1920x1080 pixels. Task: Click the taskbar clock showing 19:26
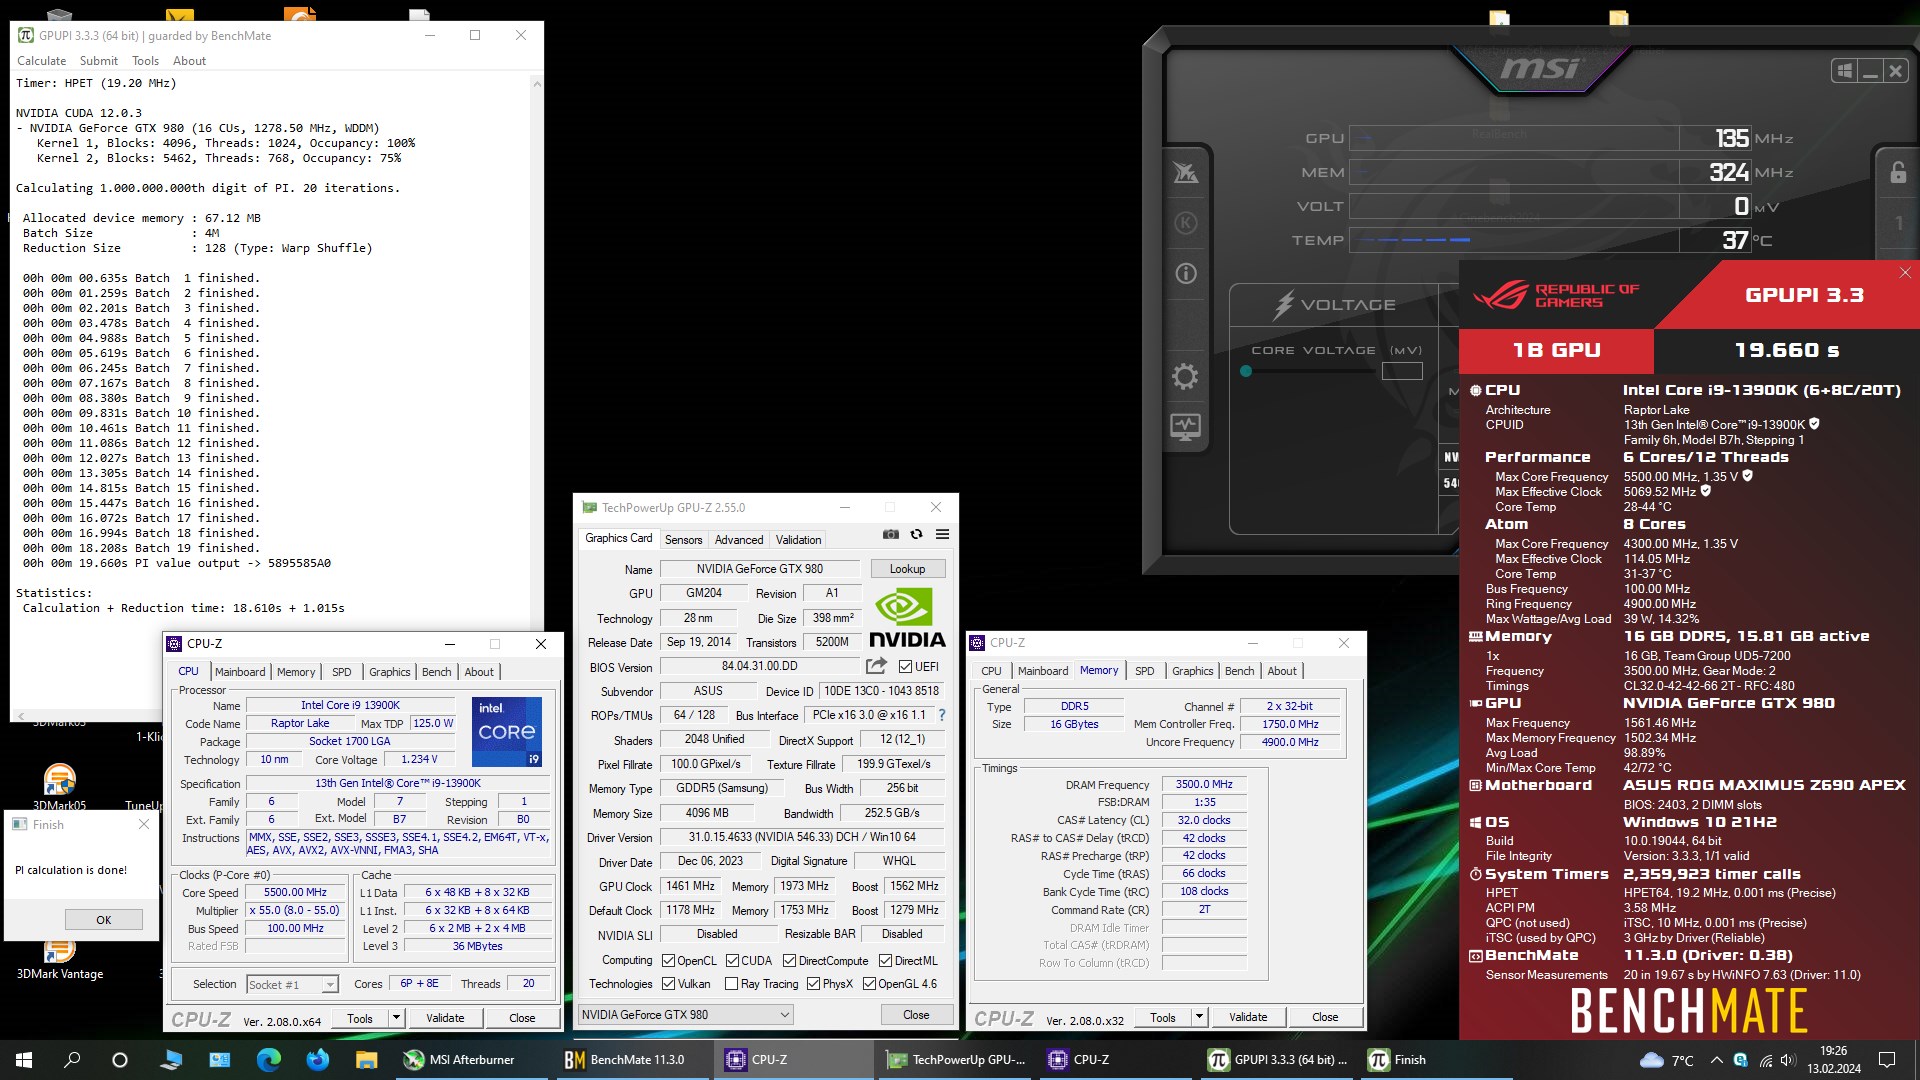1834,1060
